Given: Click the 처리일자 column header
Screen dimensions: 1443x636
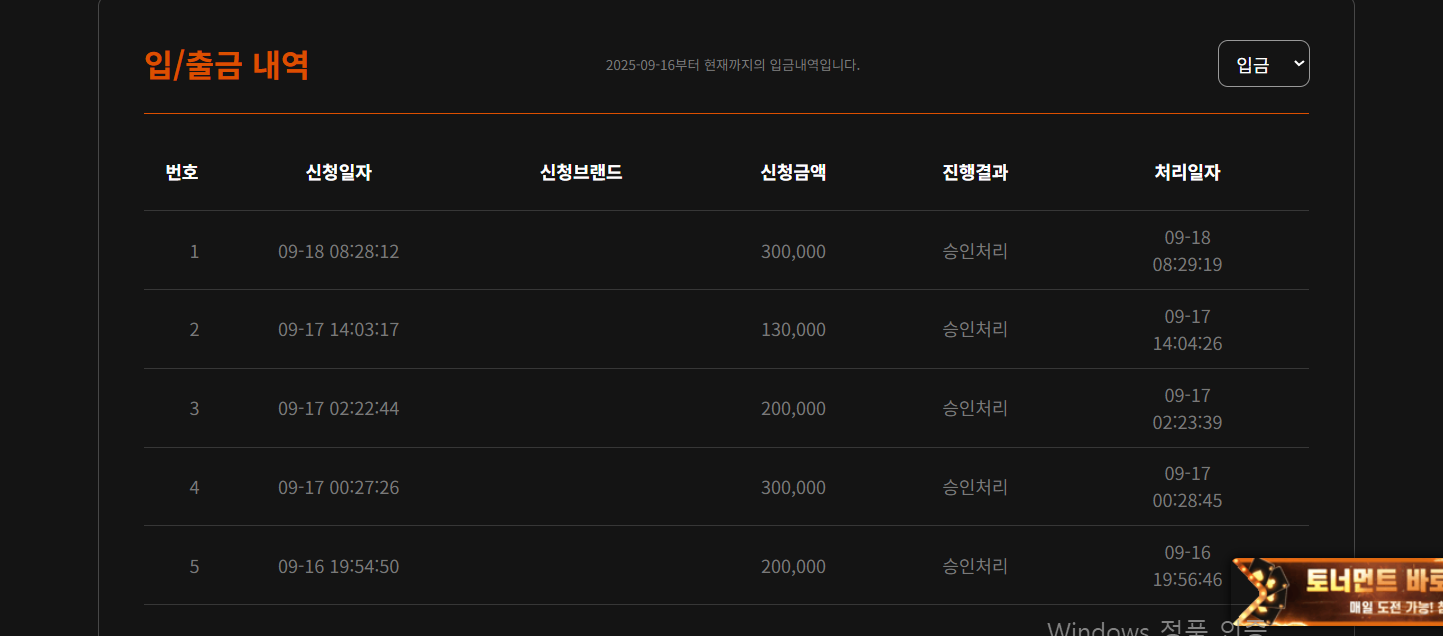Looking at the screenshot, I should (1187, 172).
